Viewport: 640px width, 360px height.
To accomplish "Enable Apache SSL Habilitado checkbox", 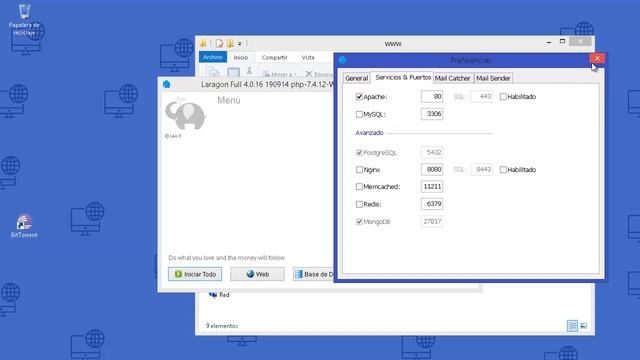I will pos(503,97).
